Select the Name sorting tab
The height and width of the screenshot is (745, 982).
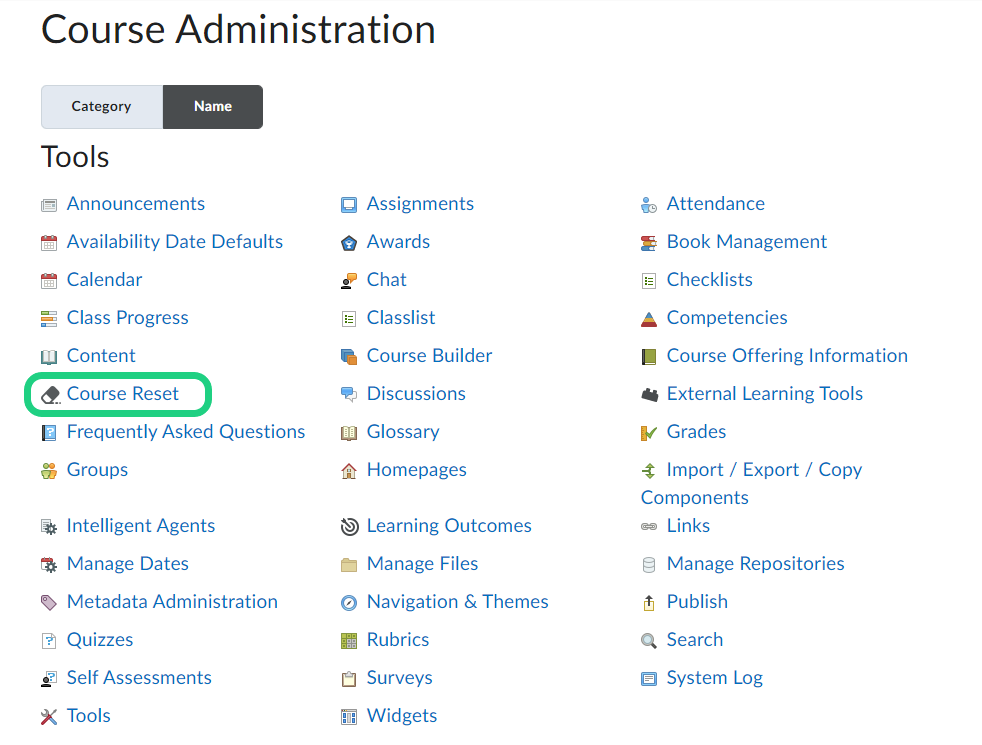pyautogui.click(x=213, y=107)
